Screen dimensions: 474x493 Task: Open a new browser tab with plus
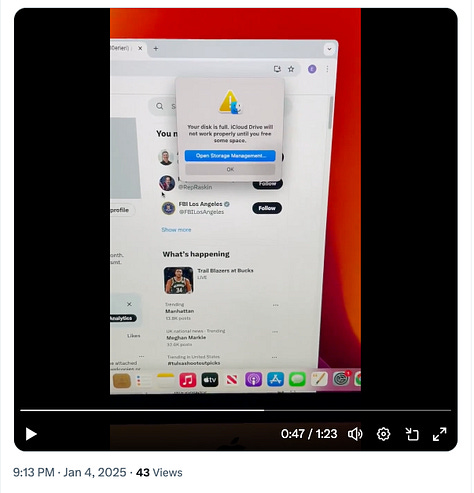coord(156,48)
